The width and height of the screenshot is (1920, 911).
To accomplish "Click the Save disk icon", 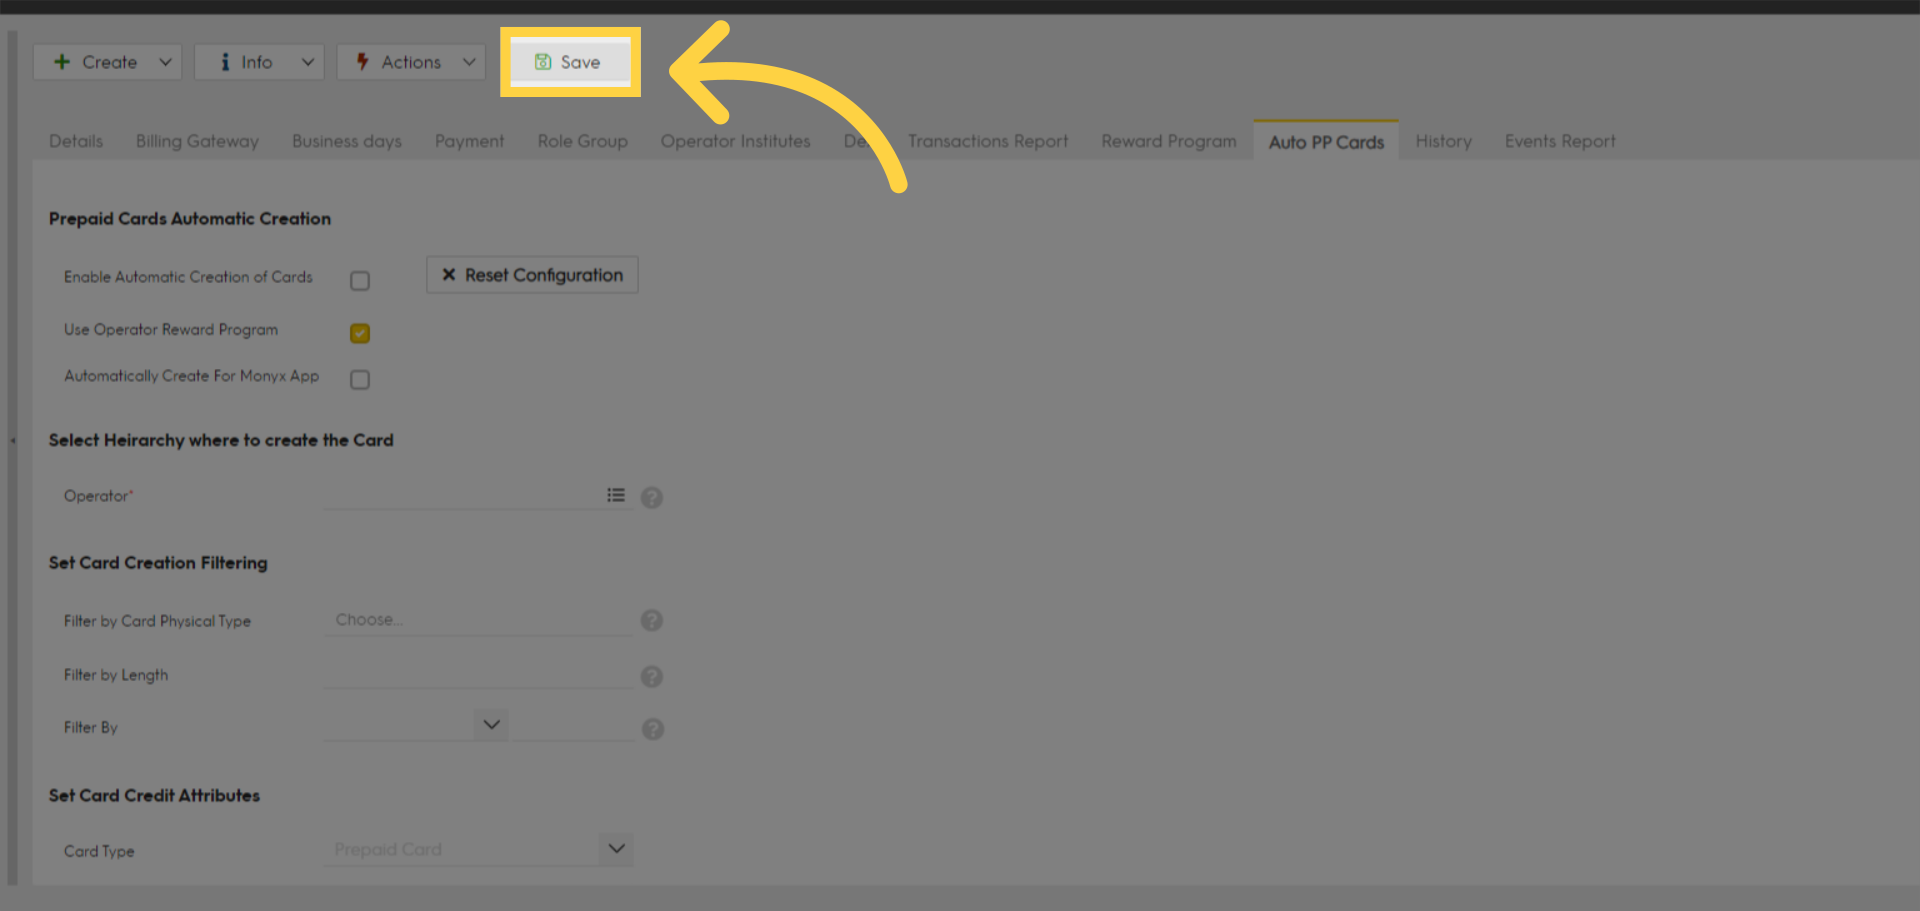I will [x=543, y=62].
